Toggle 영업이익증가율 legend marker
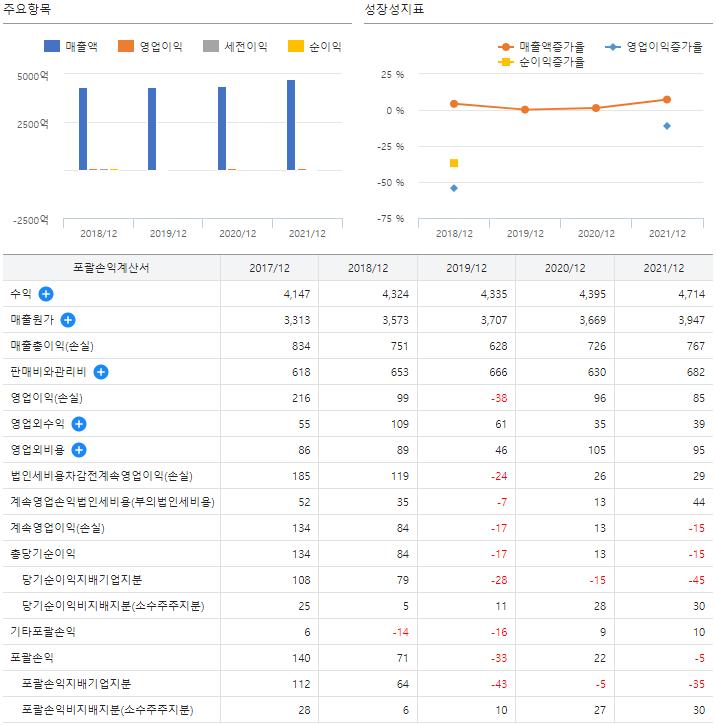The height and width of the screenshot is (725, 716). coord(613,47)
